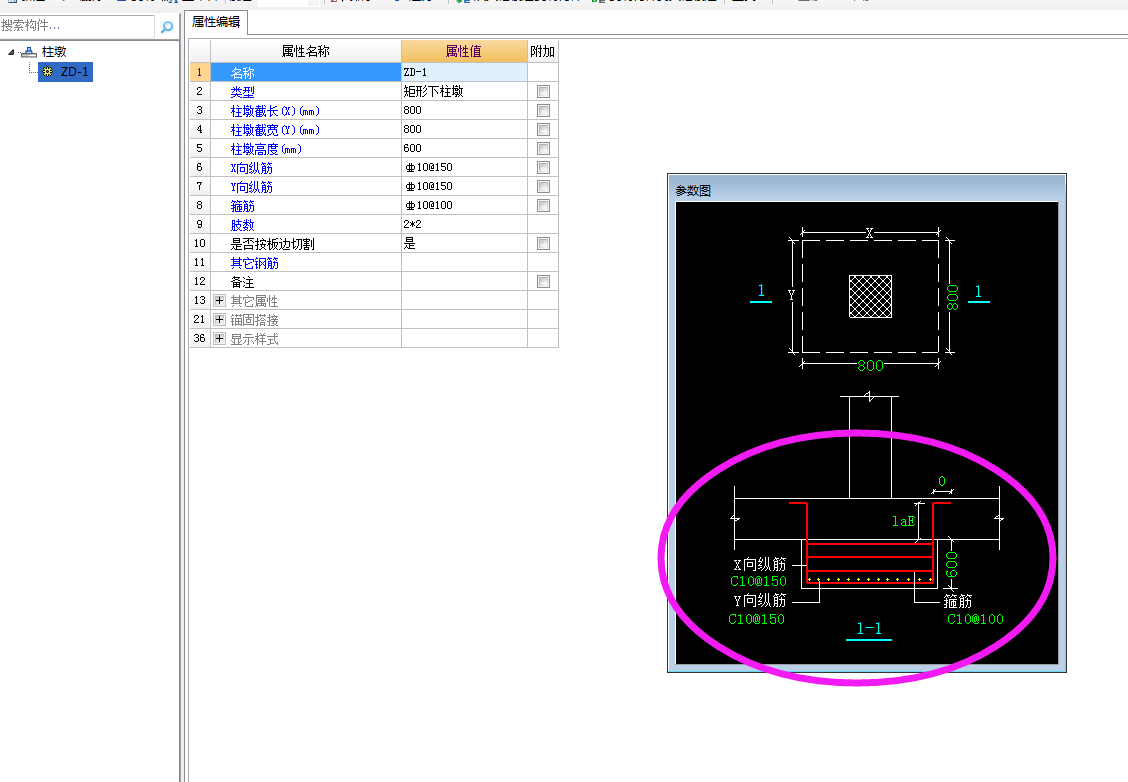The height and width of the screenshot is (782, 1128).
Task: Click the 柱墩 category icon in tree
Action: (x=29, y=52)
